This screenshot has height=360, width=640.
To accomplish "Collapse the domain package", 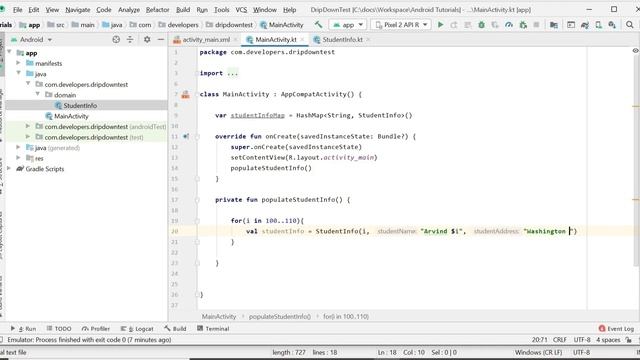I will 38,94.
